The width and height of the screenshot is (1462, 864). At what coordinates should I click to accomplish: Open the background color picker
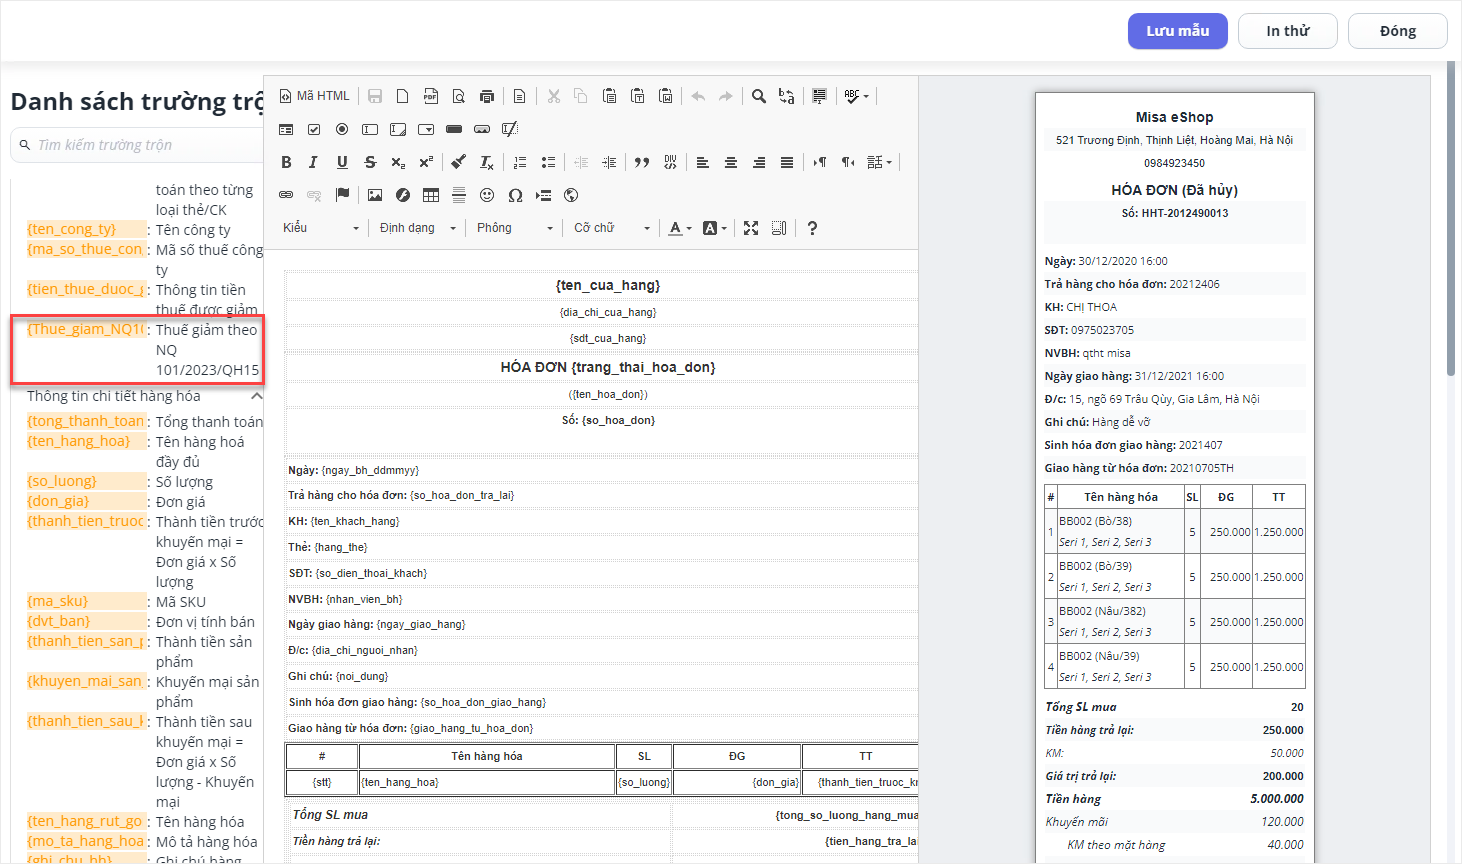(714, 228)
